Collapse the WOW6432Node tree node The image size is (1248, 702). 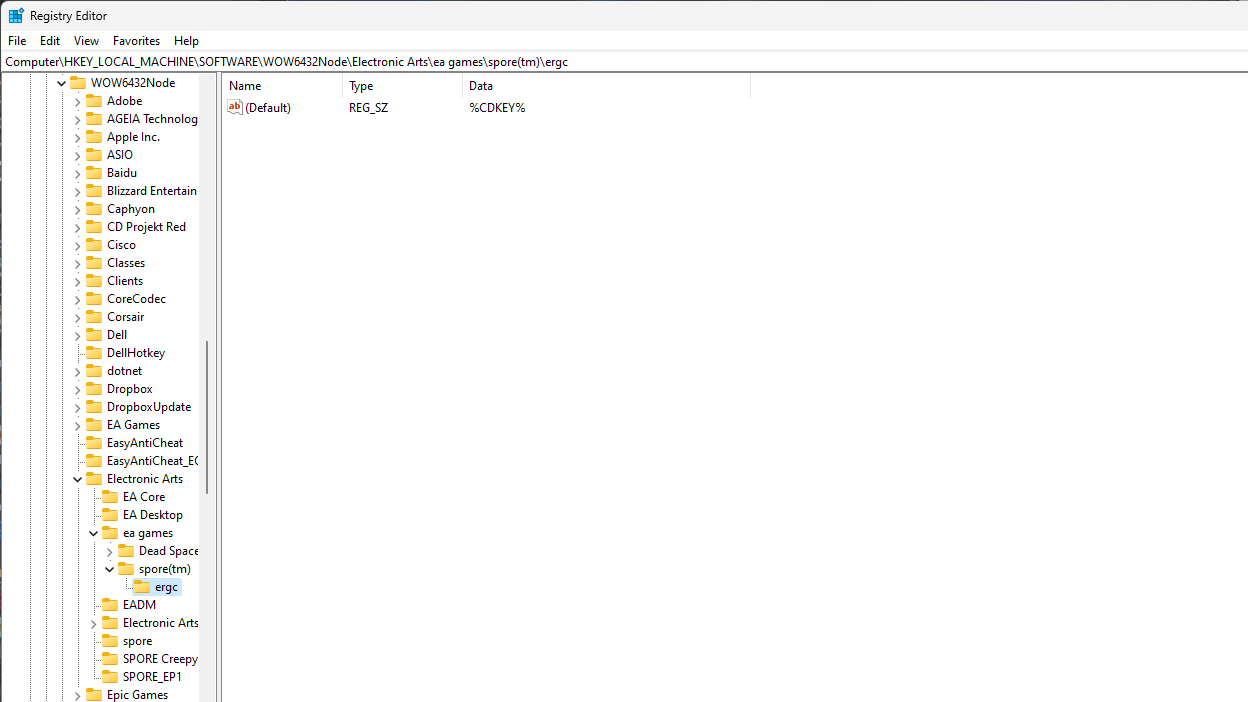pos(61,83)
